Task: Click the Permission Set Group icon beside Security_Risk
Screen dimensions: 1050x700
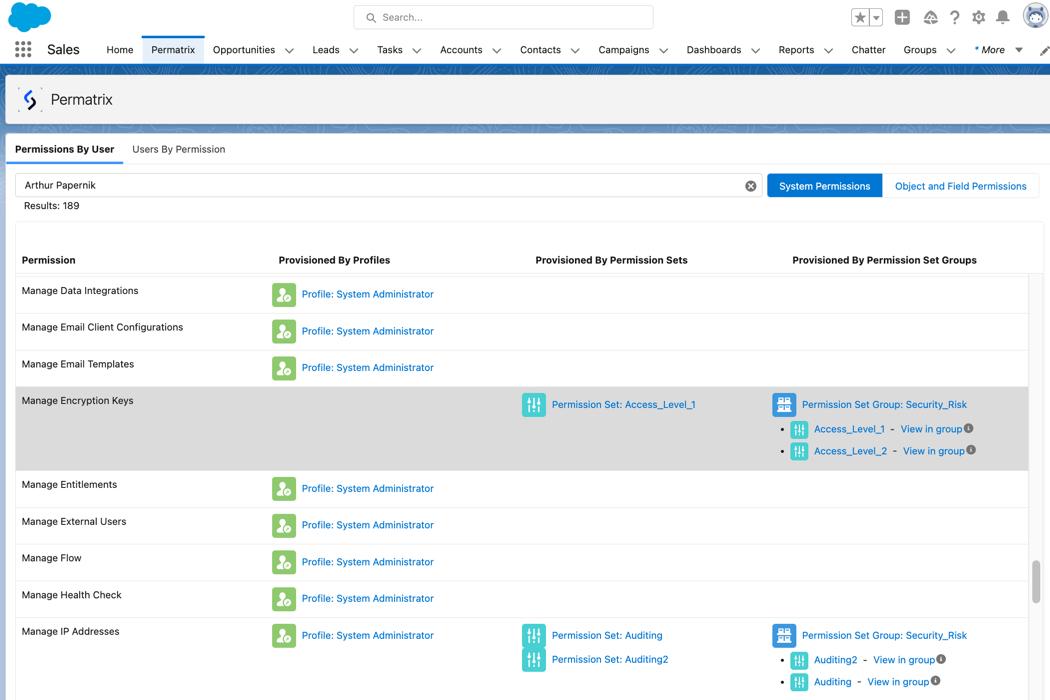Action: click(784, 404)
